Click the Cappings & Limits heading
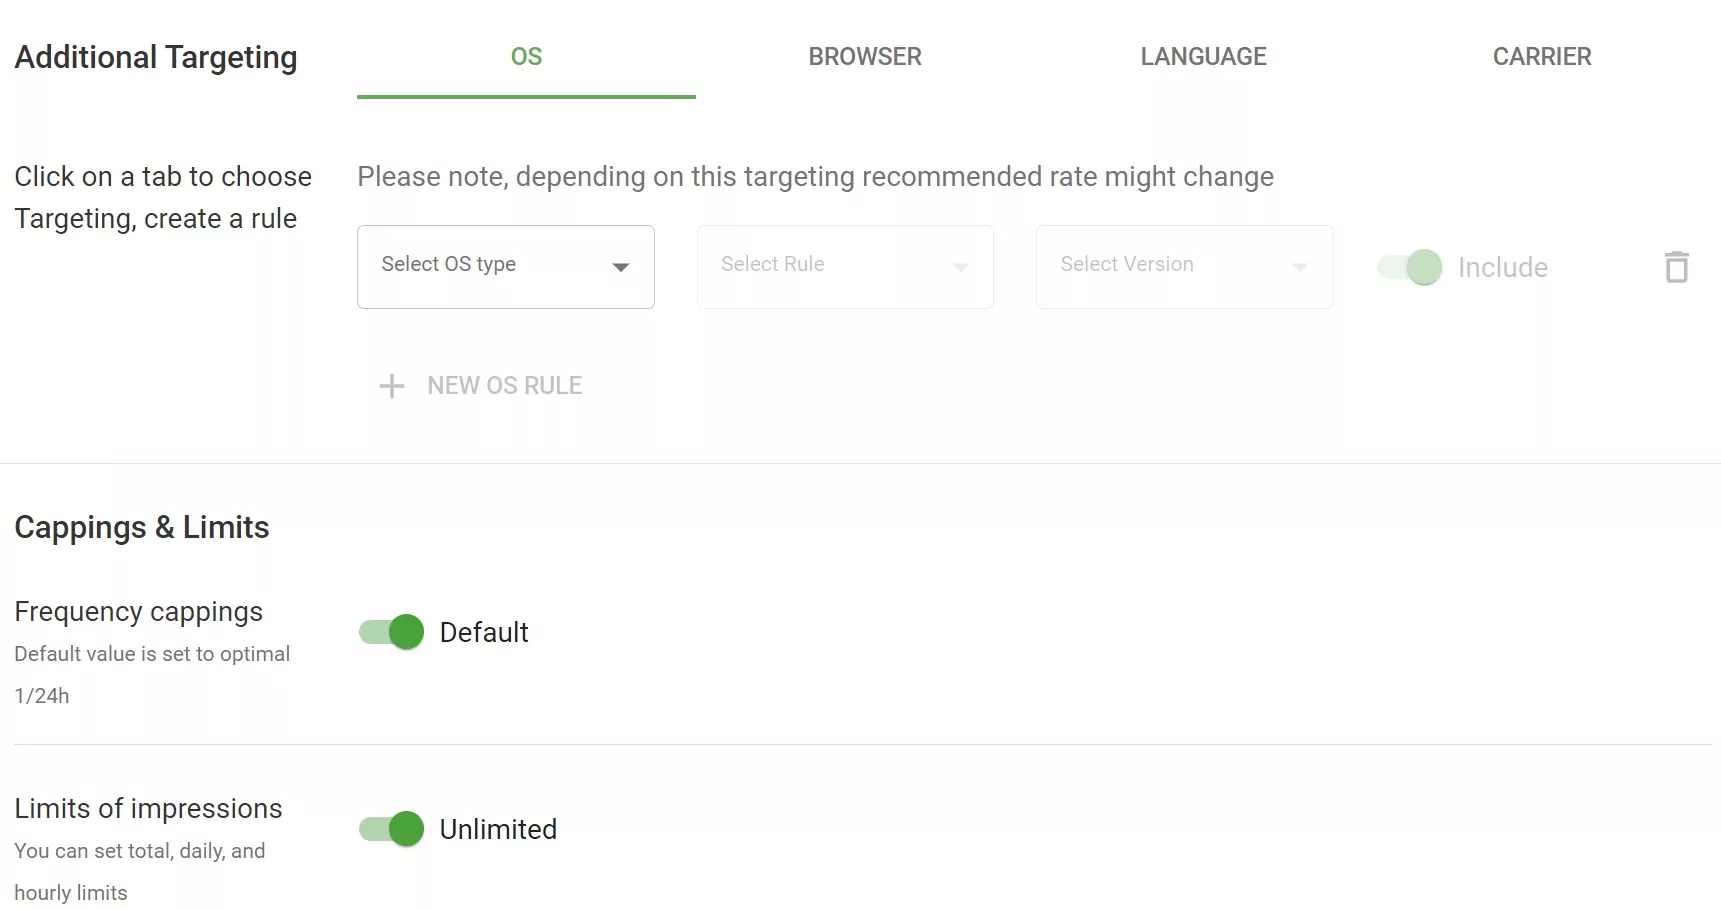1721x909 pixels. 142,527
